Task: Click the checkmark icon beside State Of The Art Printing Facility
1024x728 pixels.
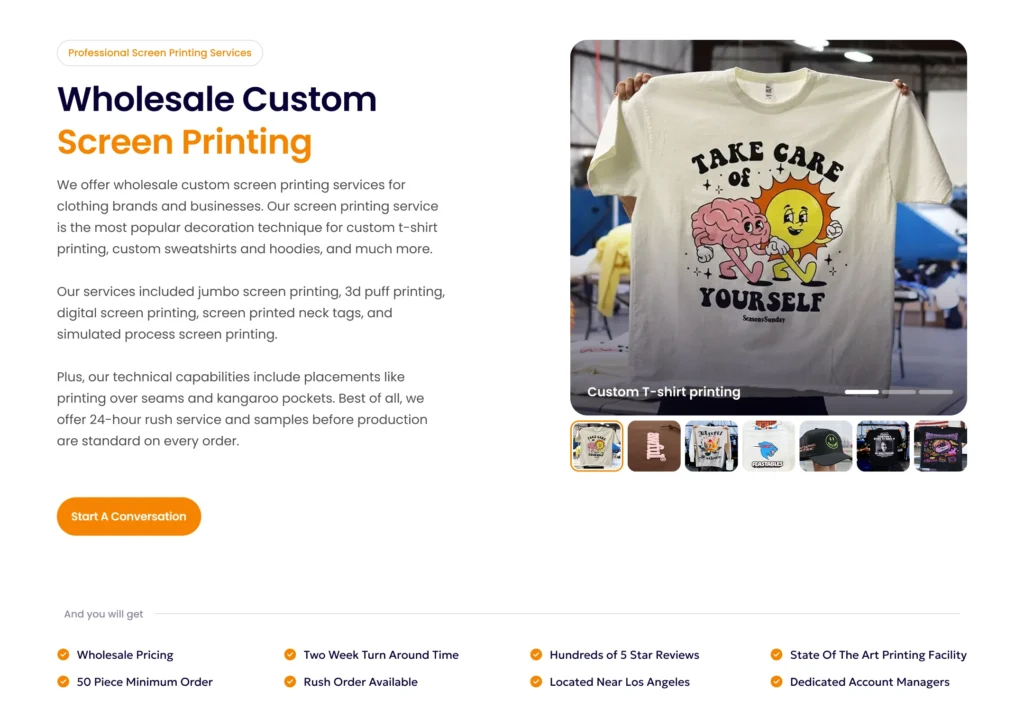Action: (x=776, y=654)
